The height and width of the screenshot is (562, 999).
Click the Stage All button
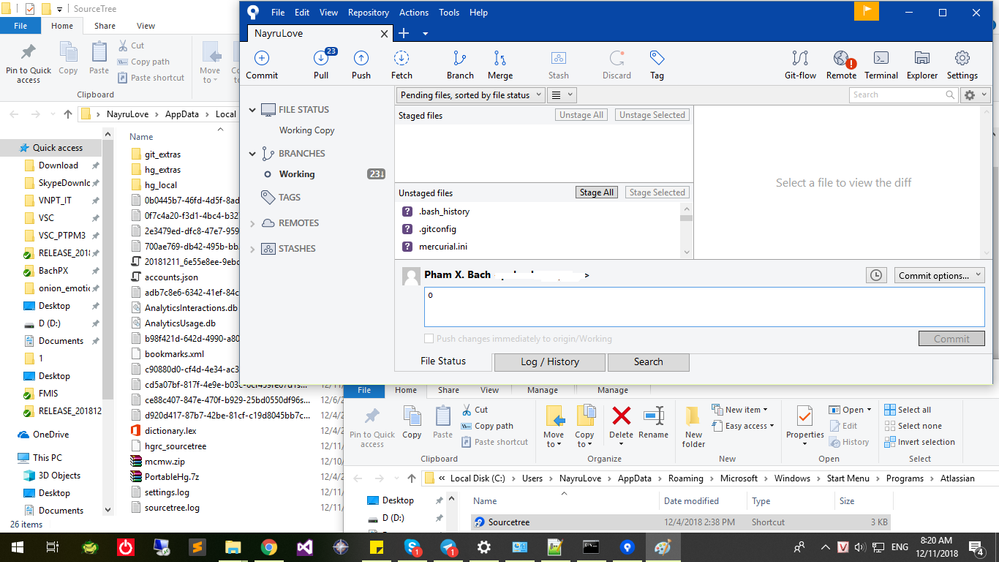coord(596,192)
